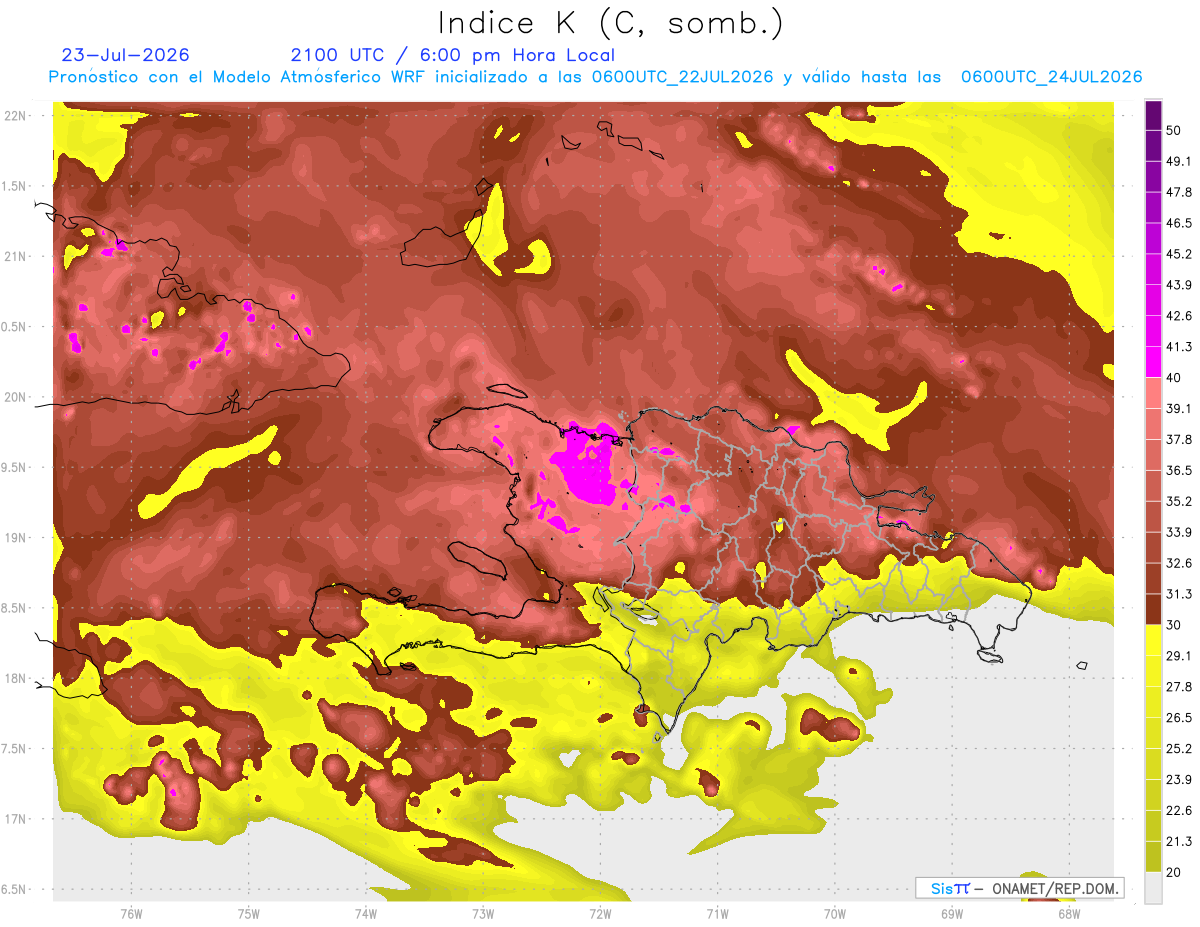Select the date text "23-Jul-2026"
Screen dimensions: 1200x927
click(x=126, y=55)
